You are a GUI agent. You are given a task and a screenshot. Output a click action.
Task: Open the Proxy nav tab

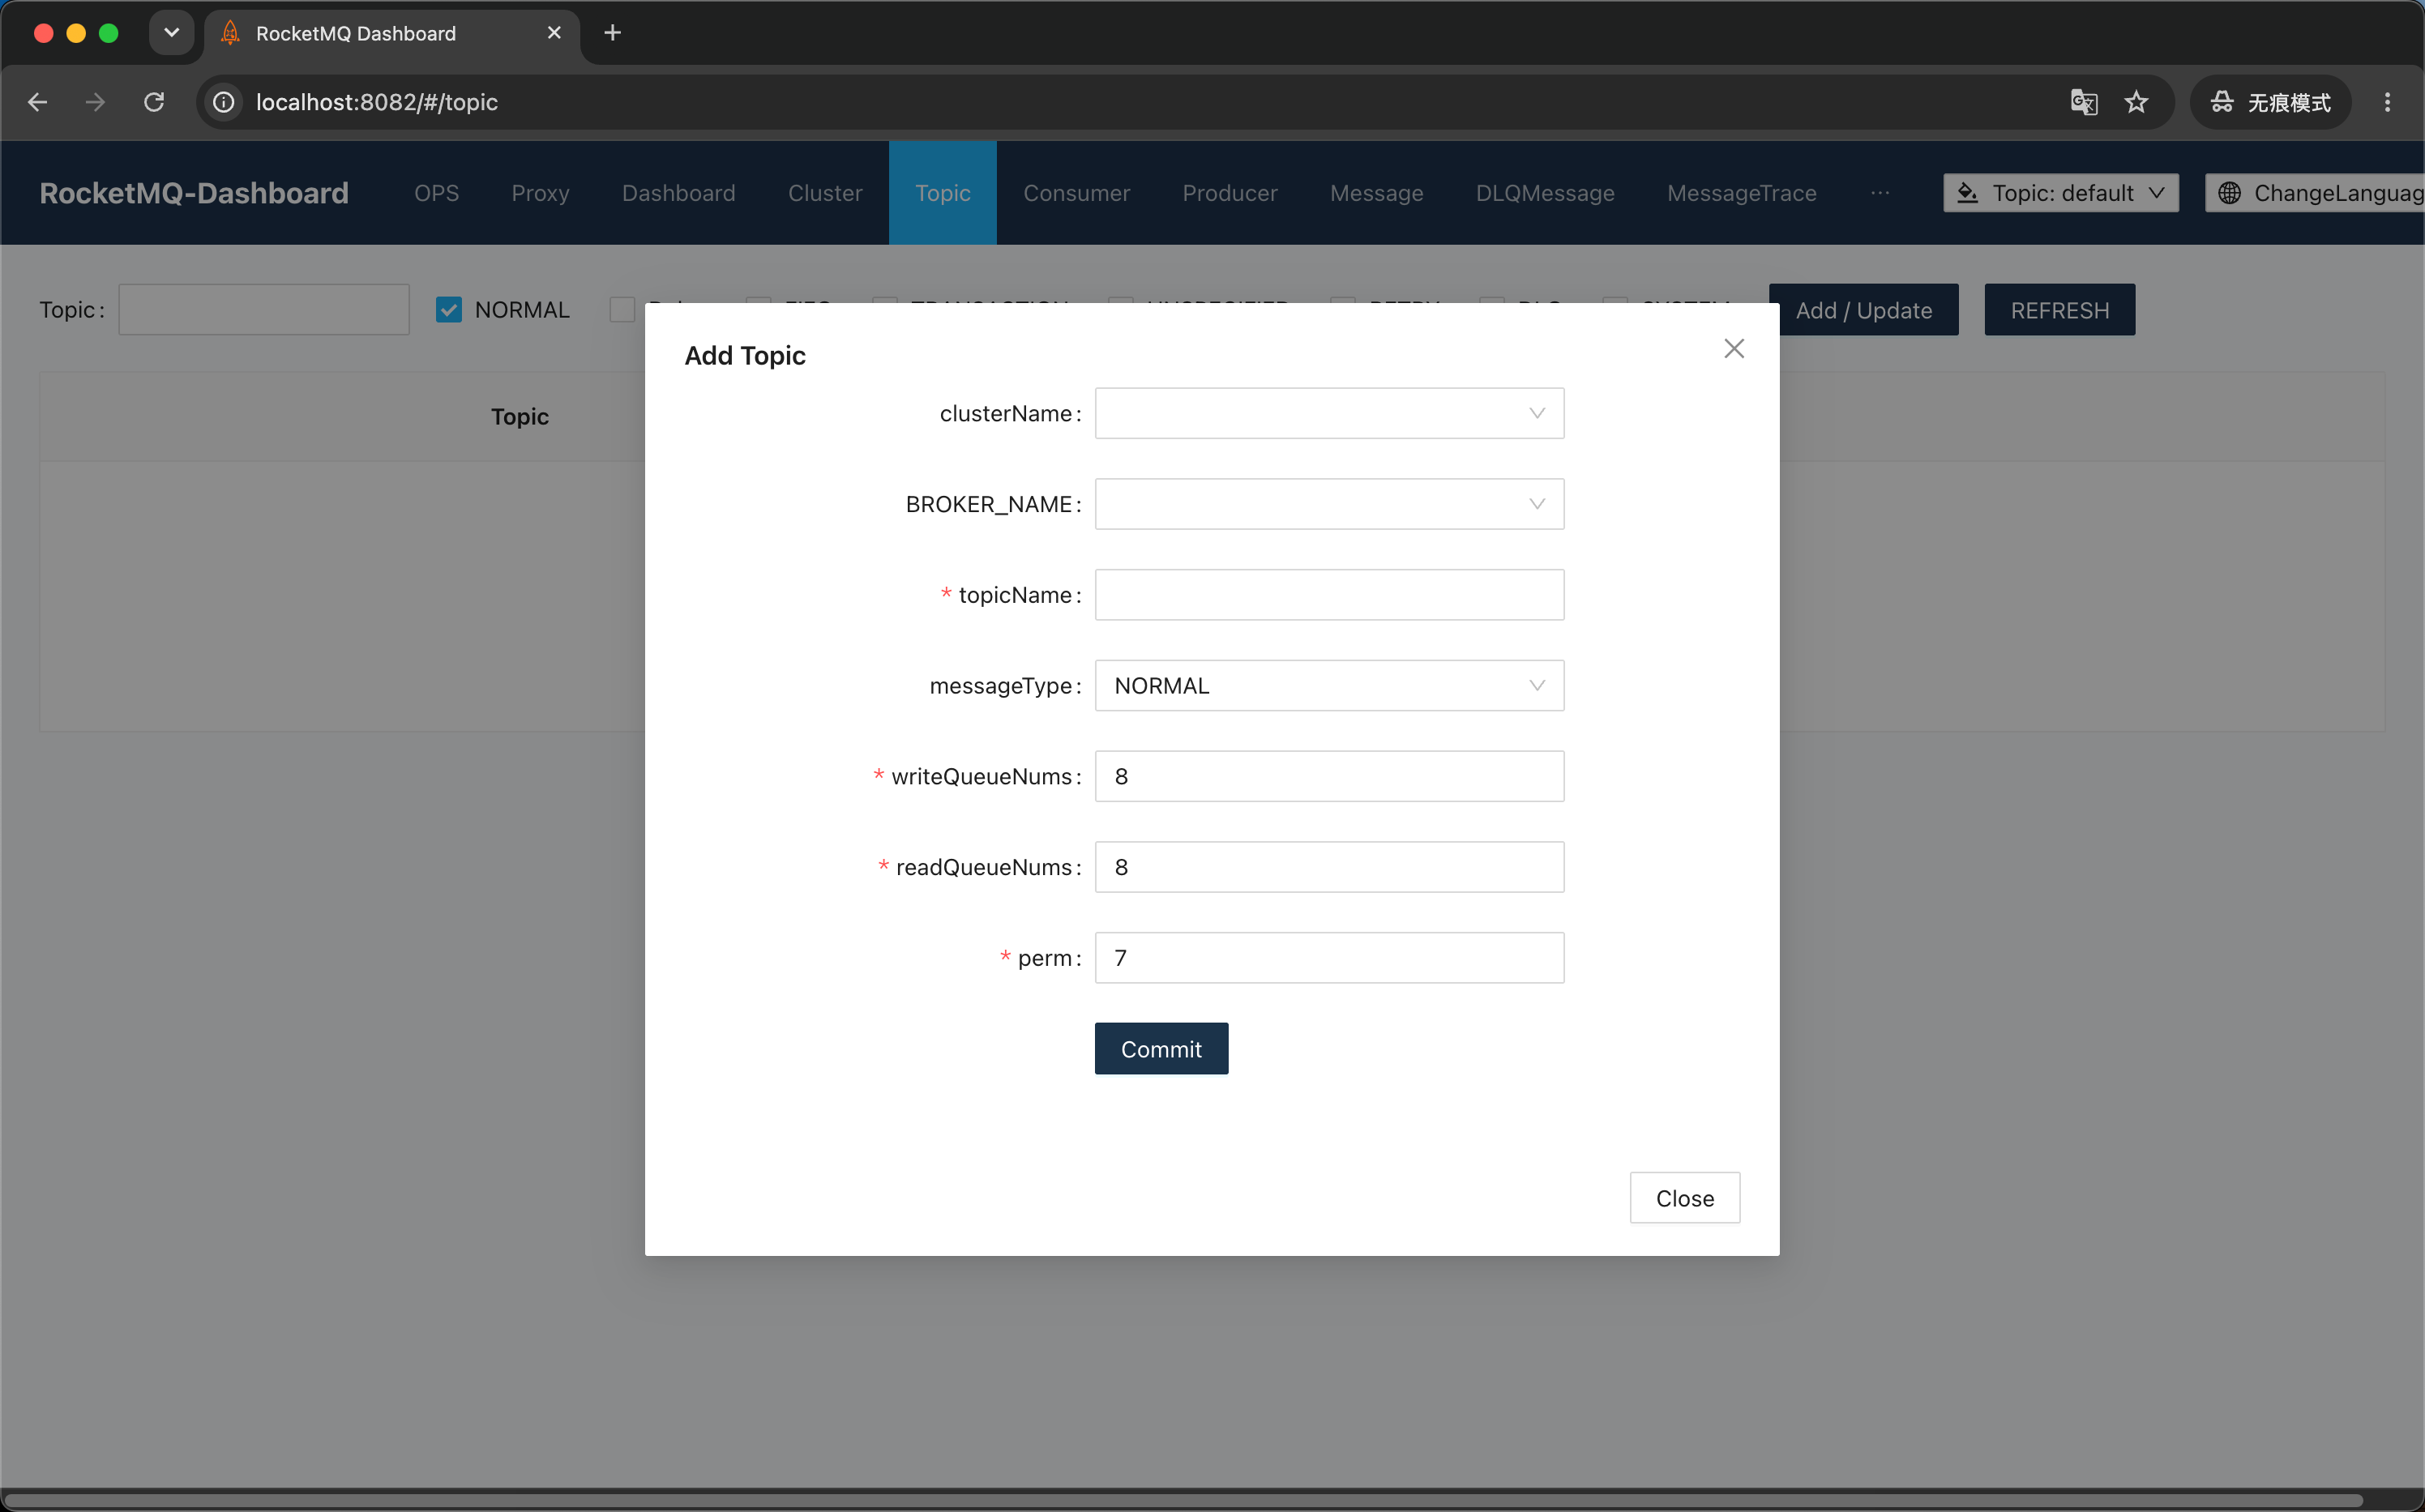[x=540, y=193]
